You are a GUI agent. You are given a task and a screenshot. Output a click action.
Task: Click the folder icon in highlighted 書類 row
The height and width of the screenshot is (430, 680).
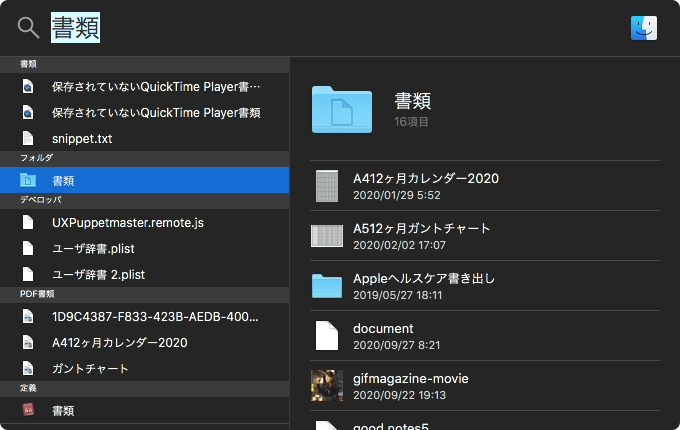(28, 180)
